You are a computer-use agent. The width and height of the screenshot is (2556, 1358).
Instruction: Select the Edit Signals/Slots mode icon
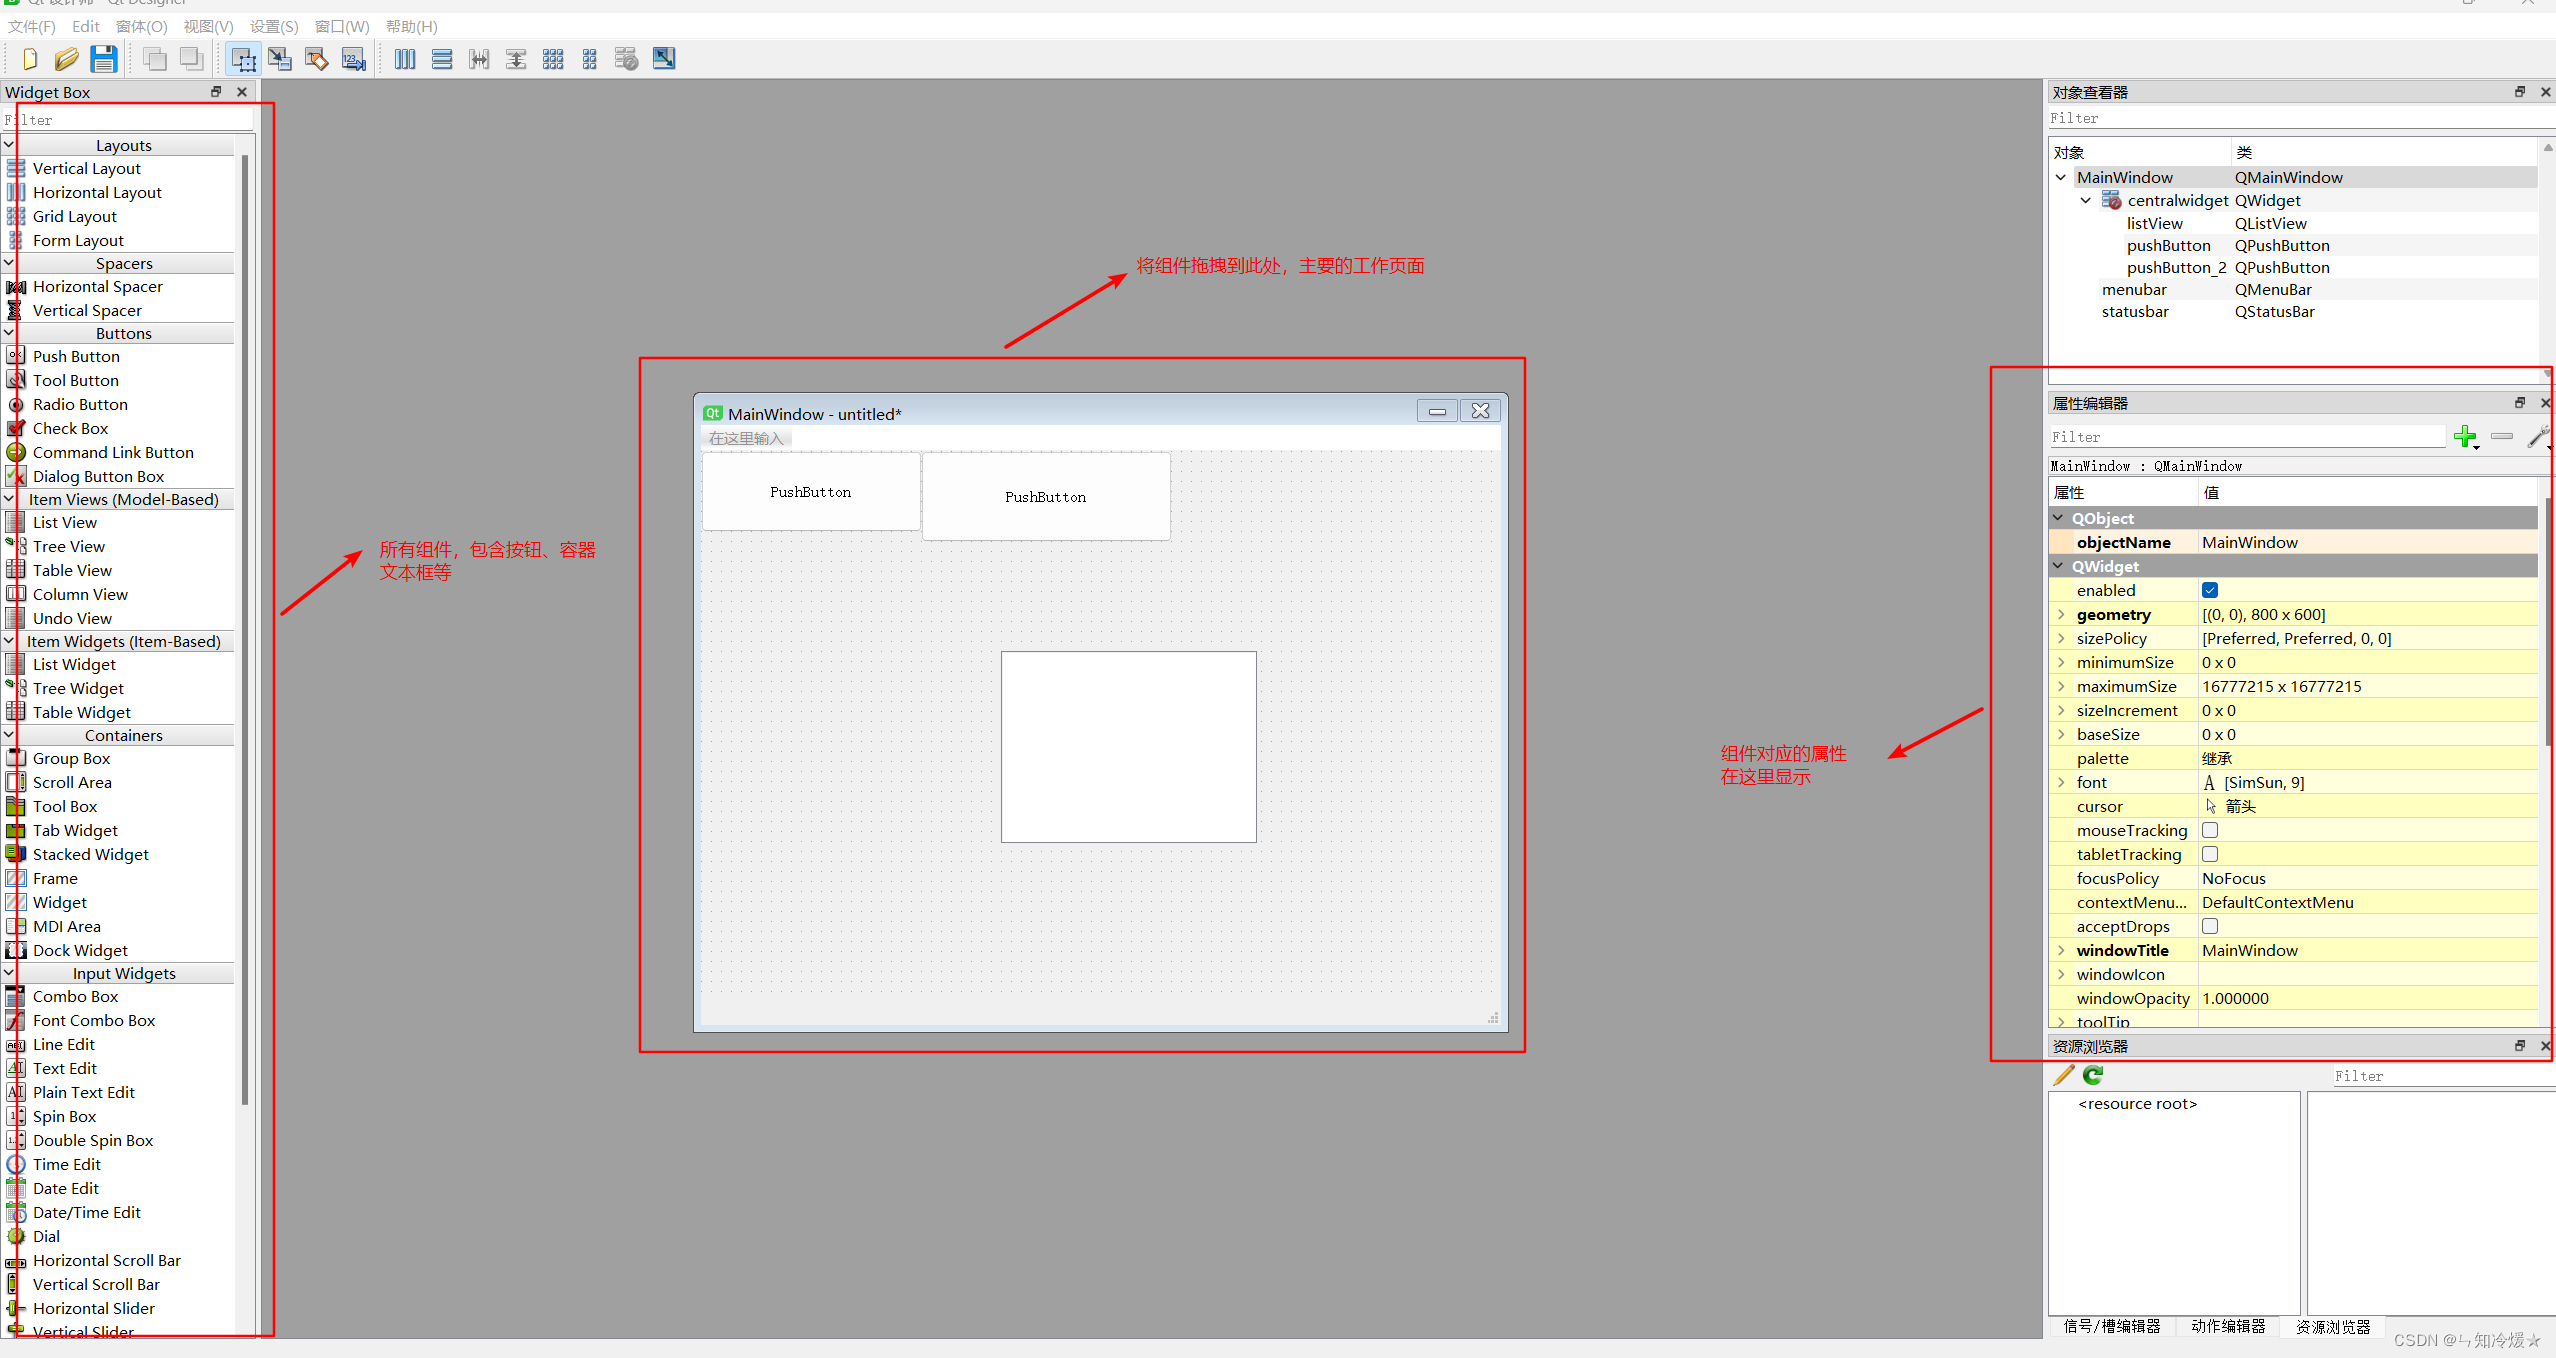[280, 59]
